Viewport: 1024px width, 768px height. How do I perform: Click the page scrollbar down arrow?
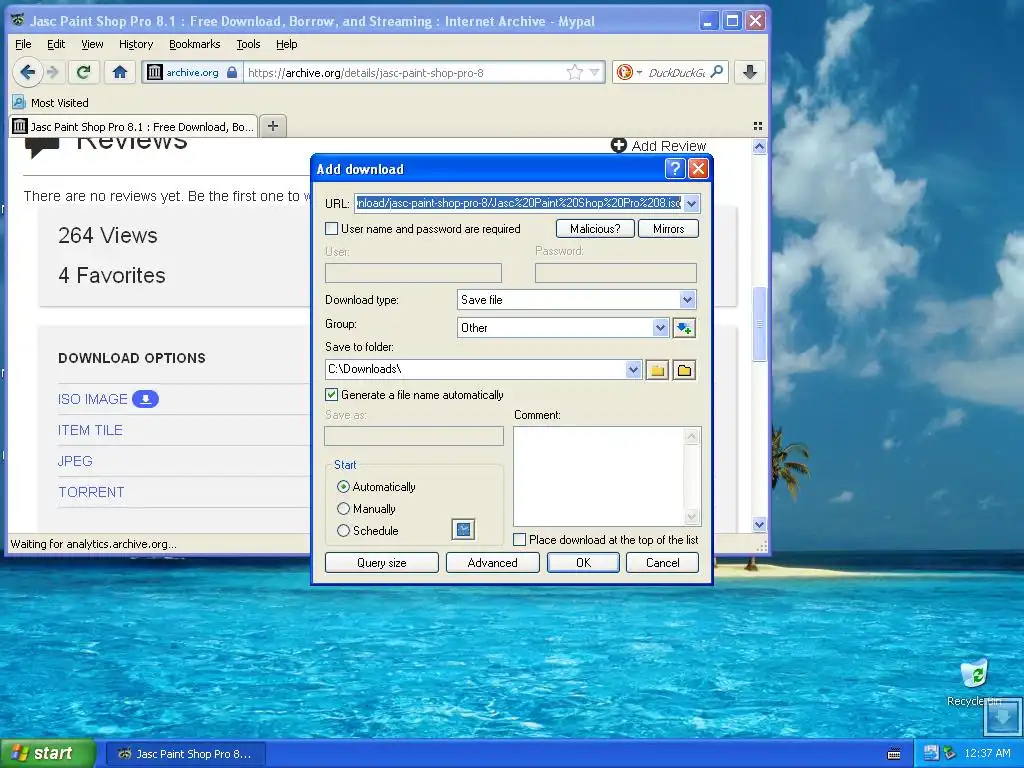[759, 524]
